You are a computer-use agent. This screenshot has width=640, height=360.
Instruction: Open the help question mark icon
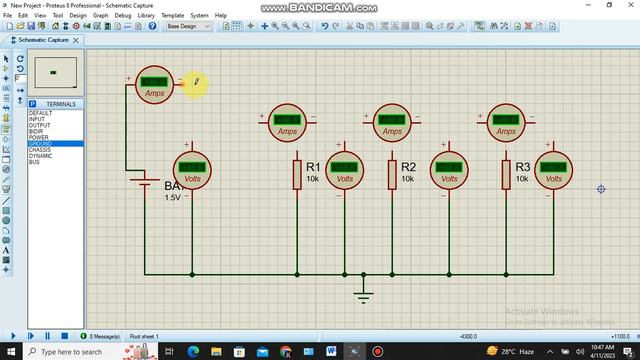(x=152, y=26)
